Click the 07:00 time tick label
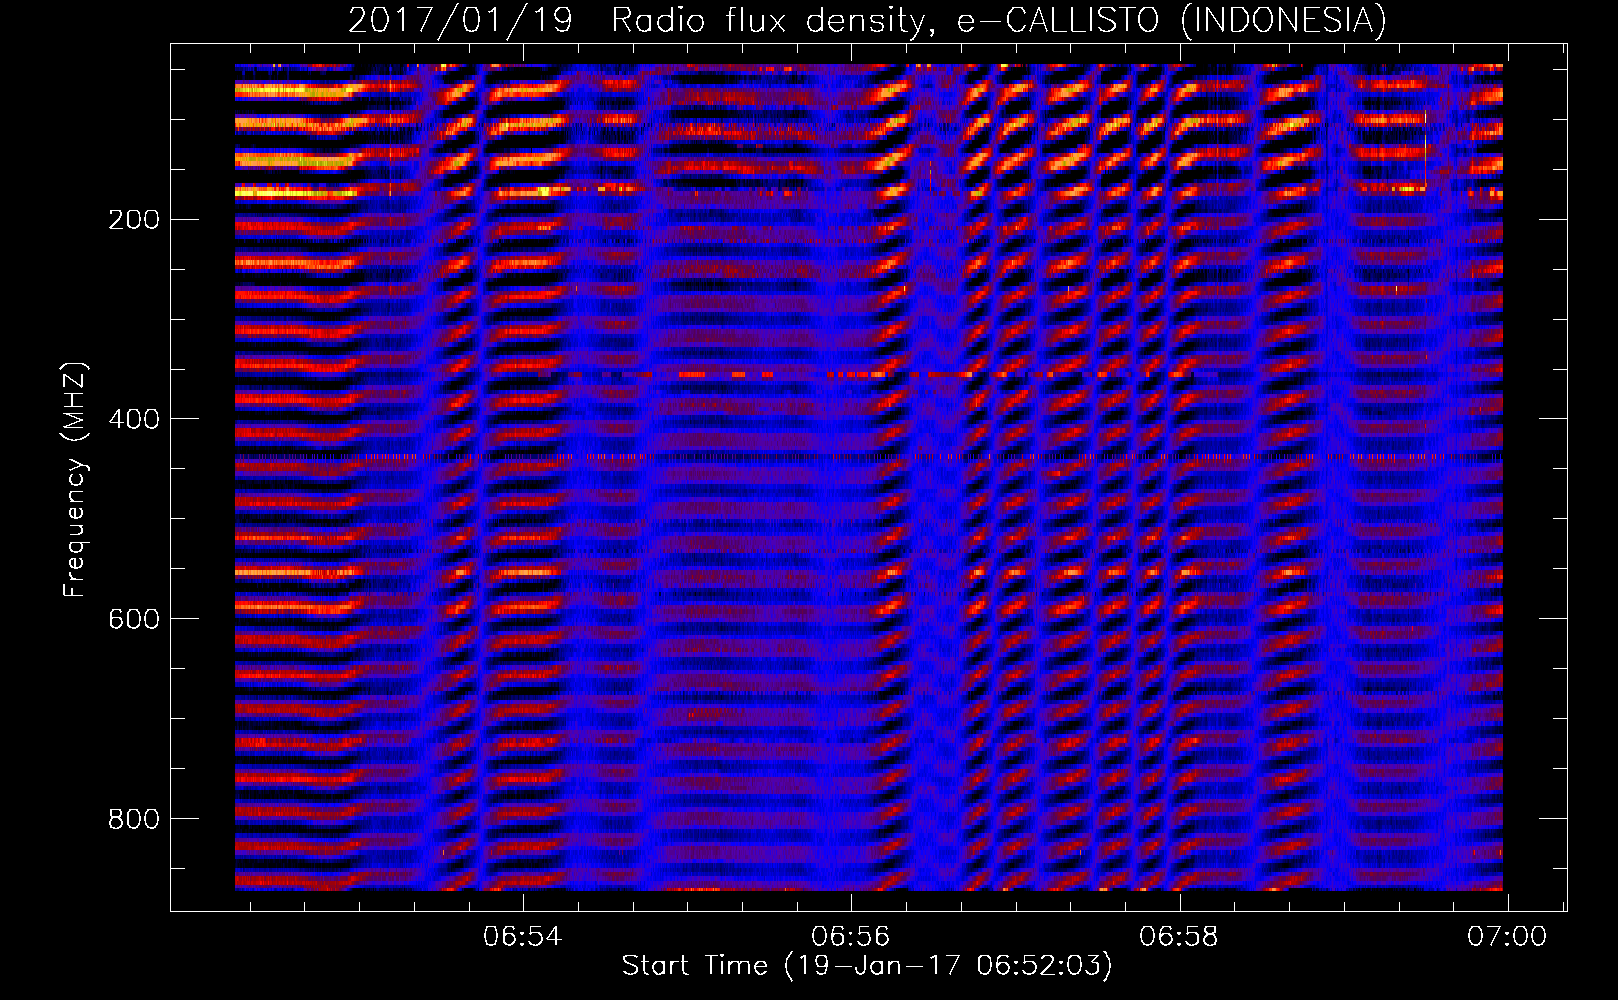1618x1000 pixels. 1507,937
